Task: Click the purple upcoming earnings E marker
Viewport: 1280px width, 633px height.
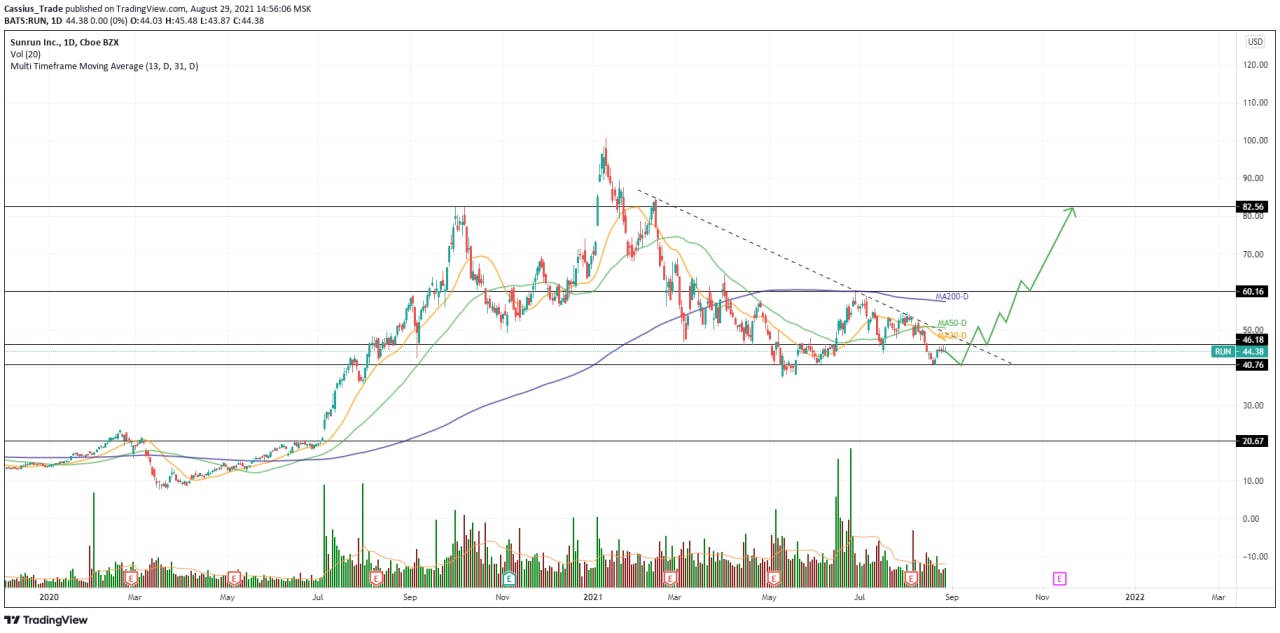Action: (x=1059, y=578)
